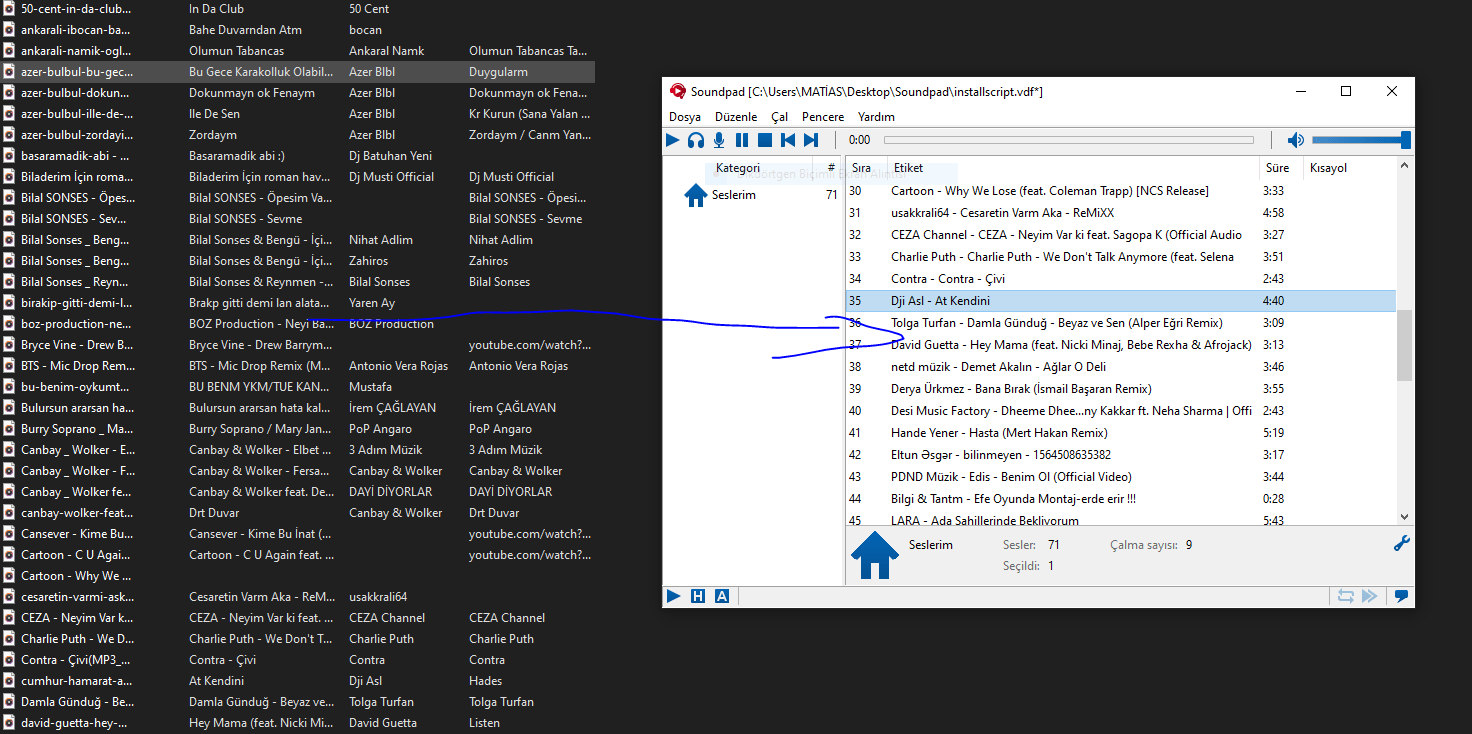Image resolution: width=1472 pixels, height=734 pixels.
Task: Skip to the previous sound in Soundpad
Action: (x=788, y=141)
